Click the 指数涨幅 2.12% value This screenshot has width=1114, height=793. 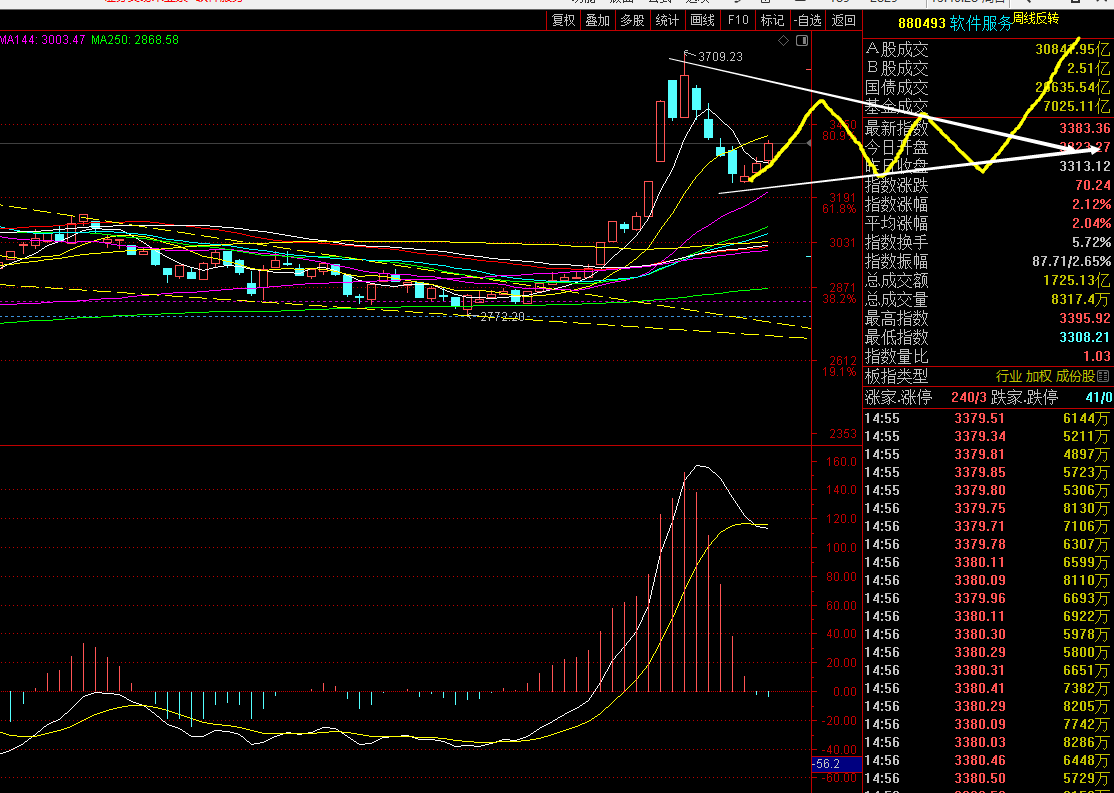[1091, 205]
